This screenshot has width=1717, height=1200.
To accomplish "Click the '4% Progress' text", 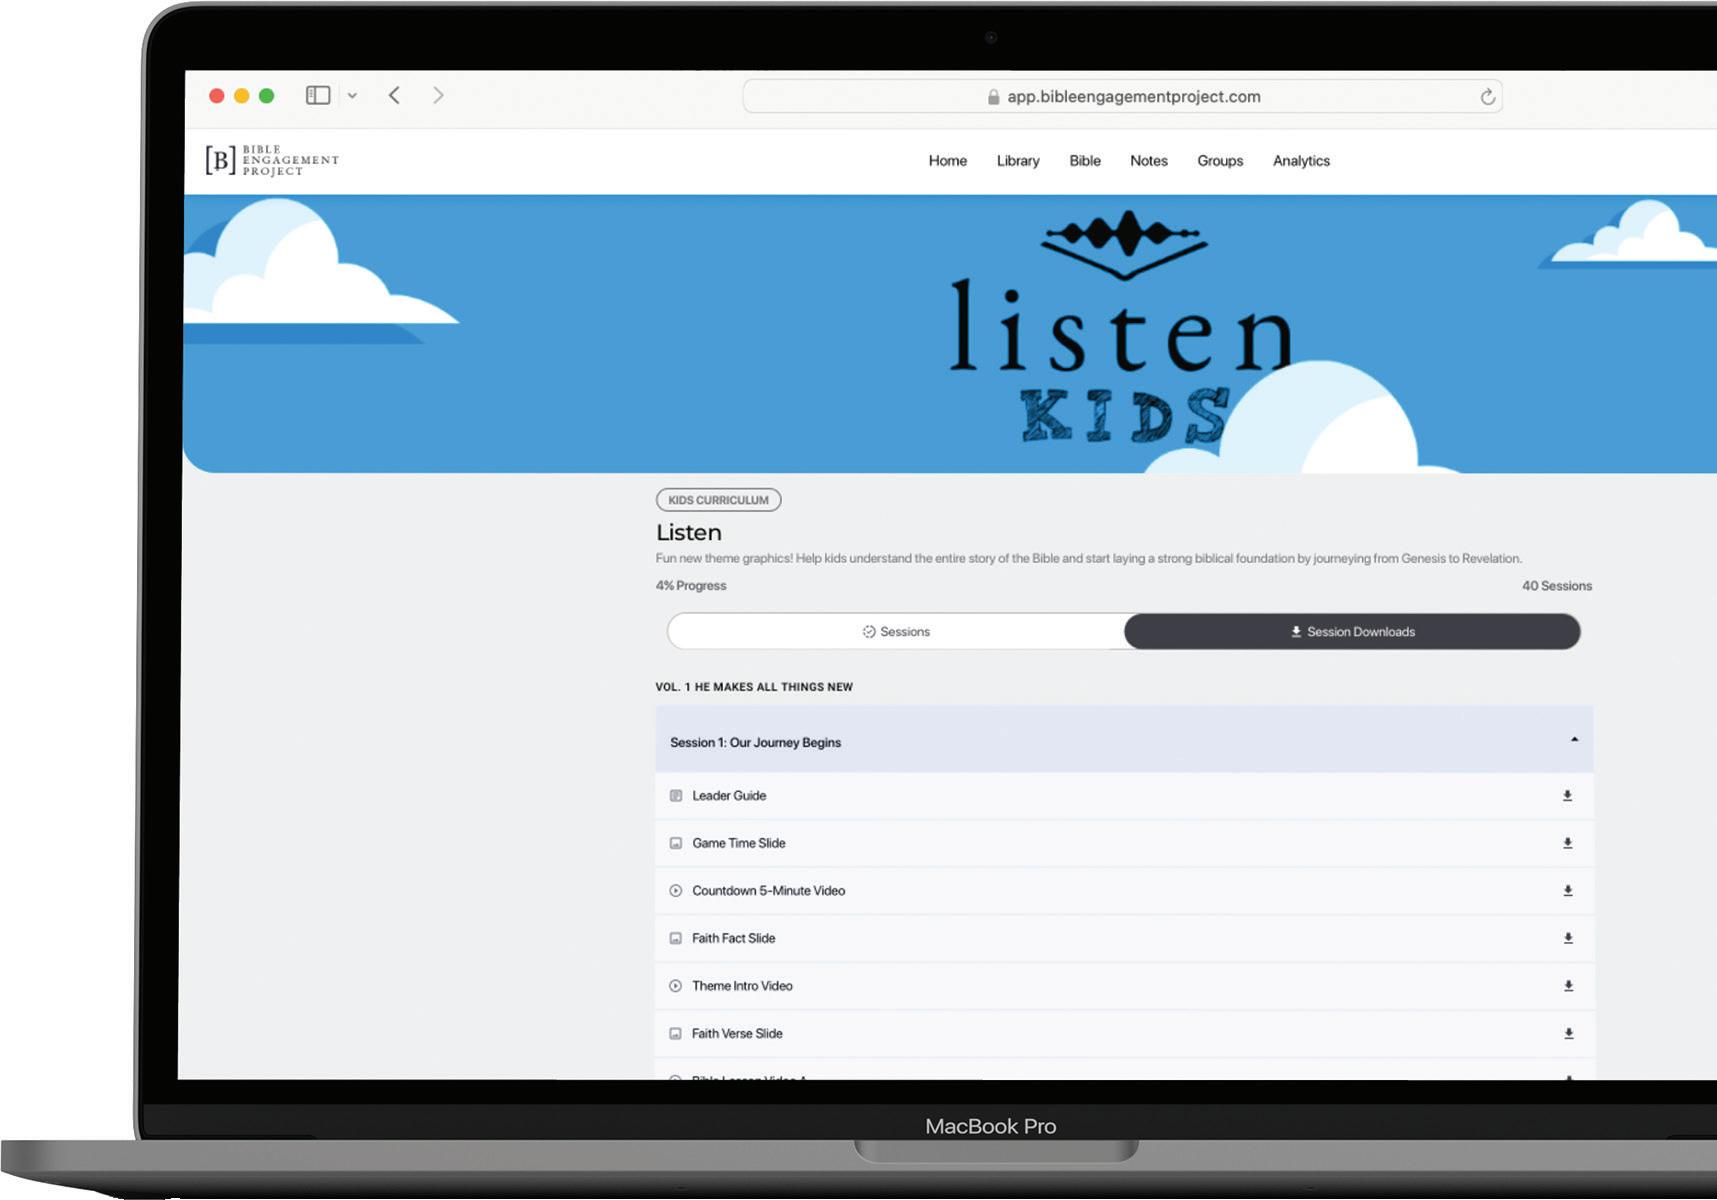I will (x=691, y=586).
